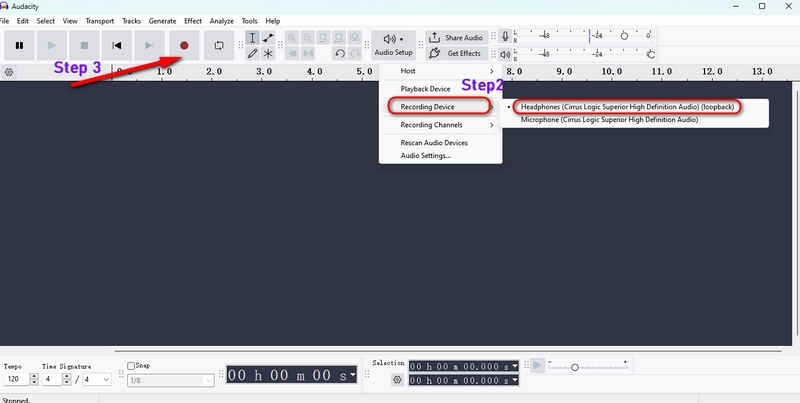
Task: Click the speaker playback meter icon
Action: tap(505, 54)
